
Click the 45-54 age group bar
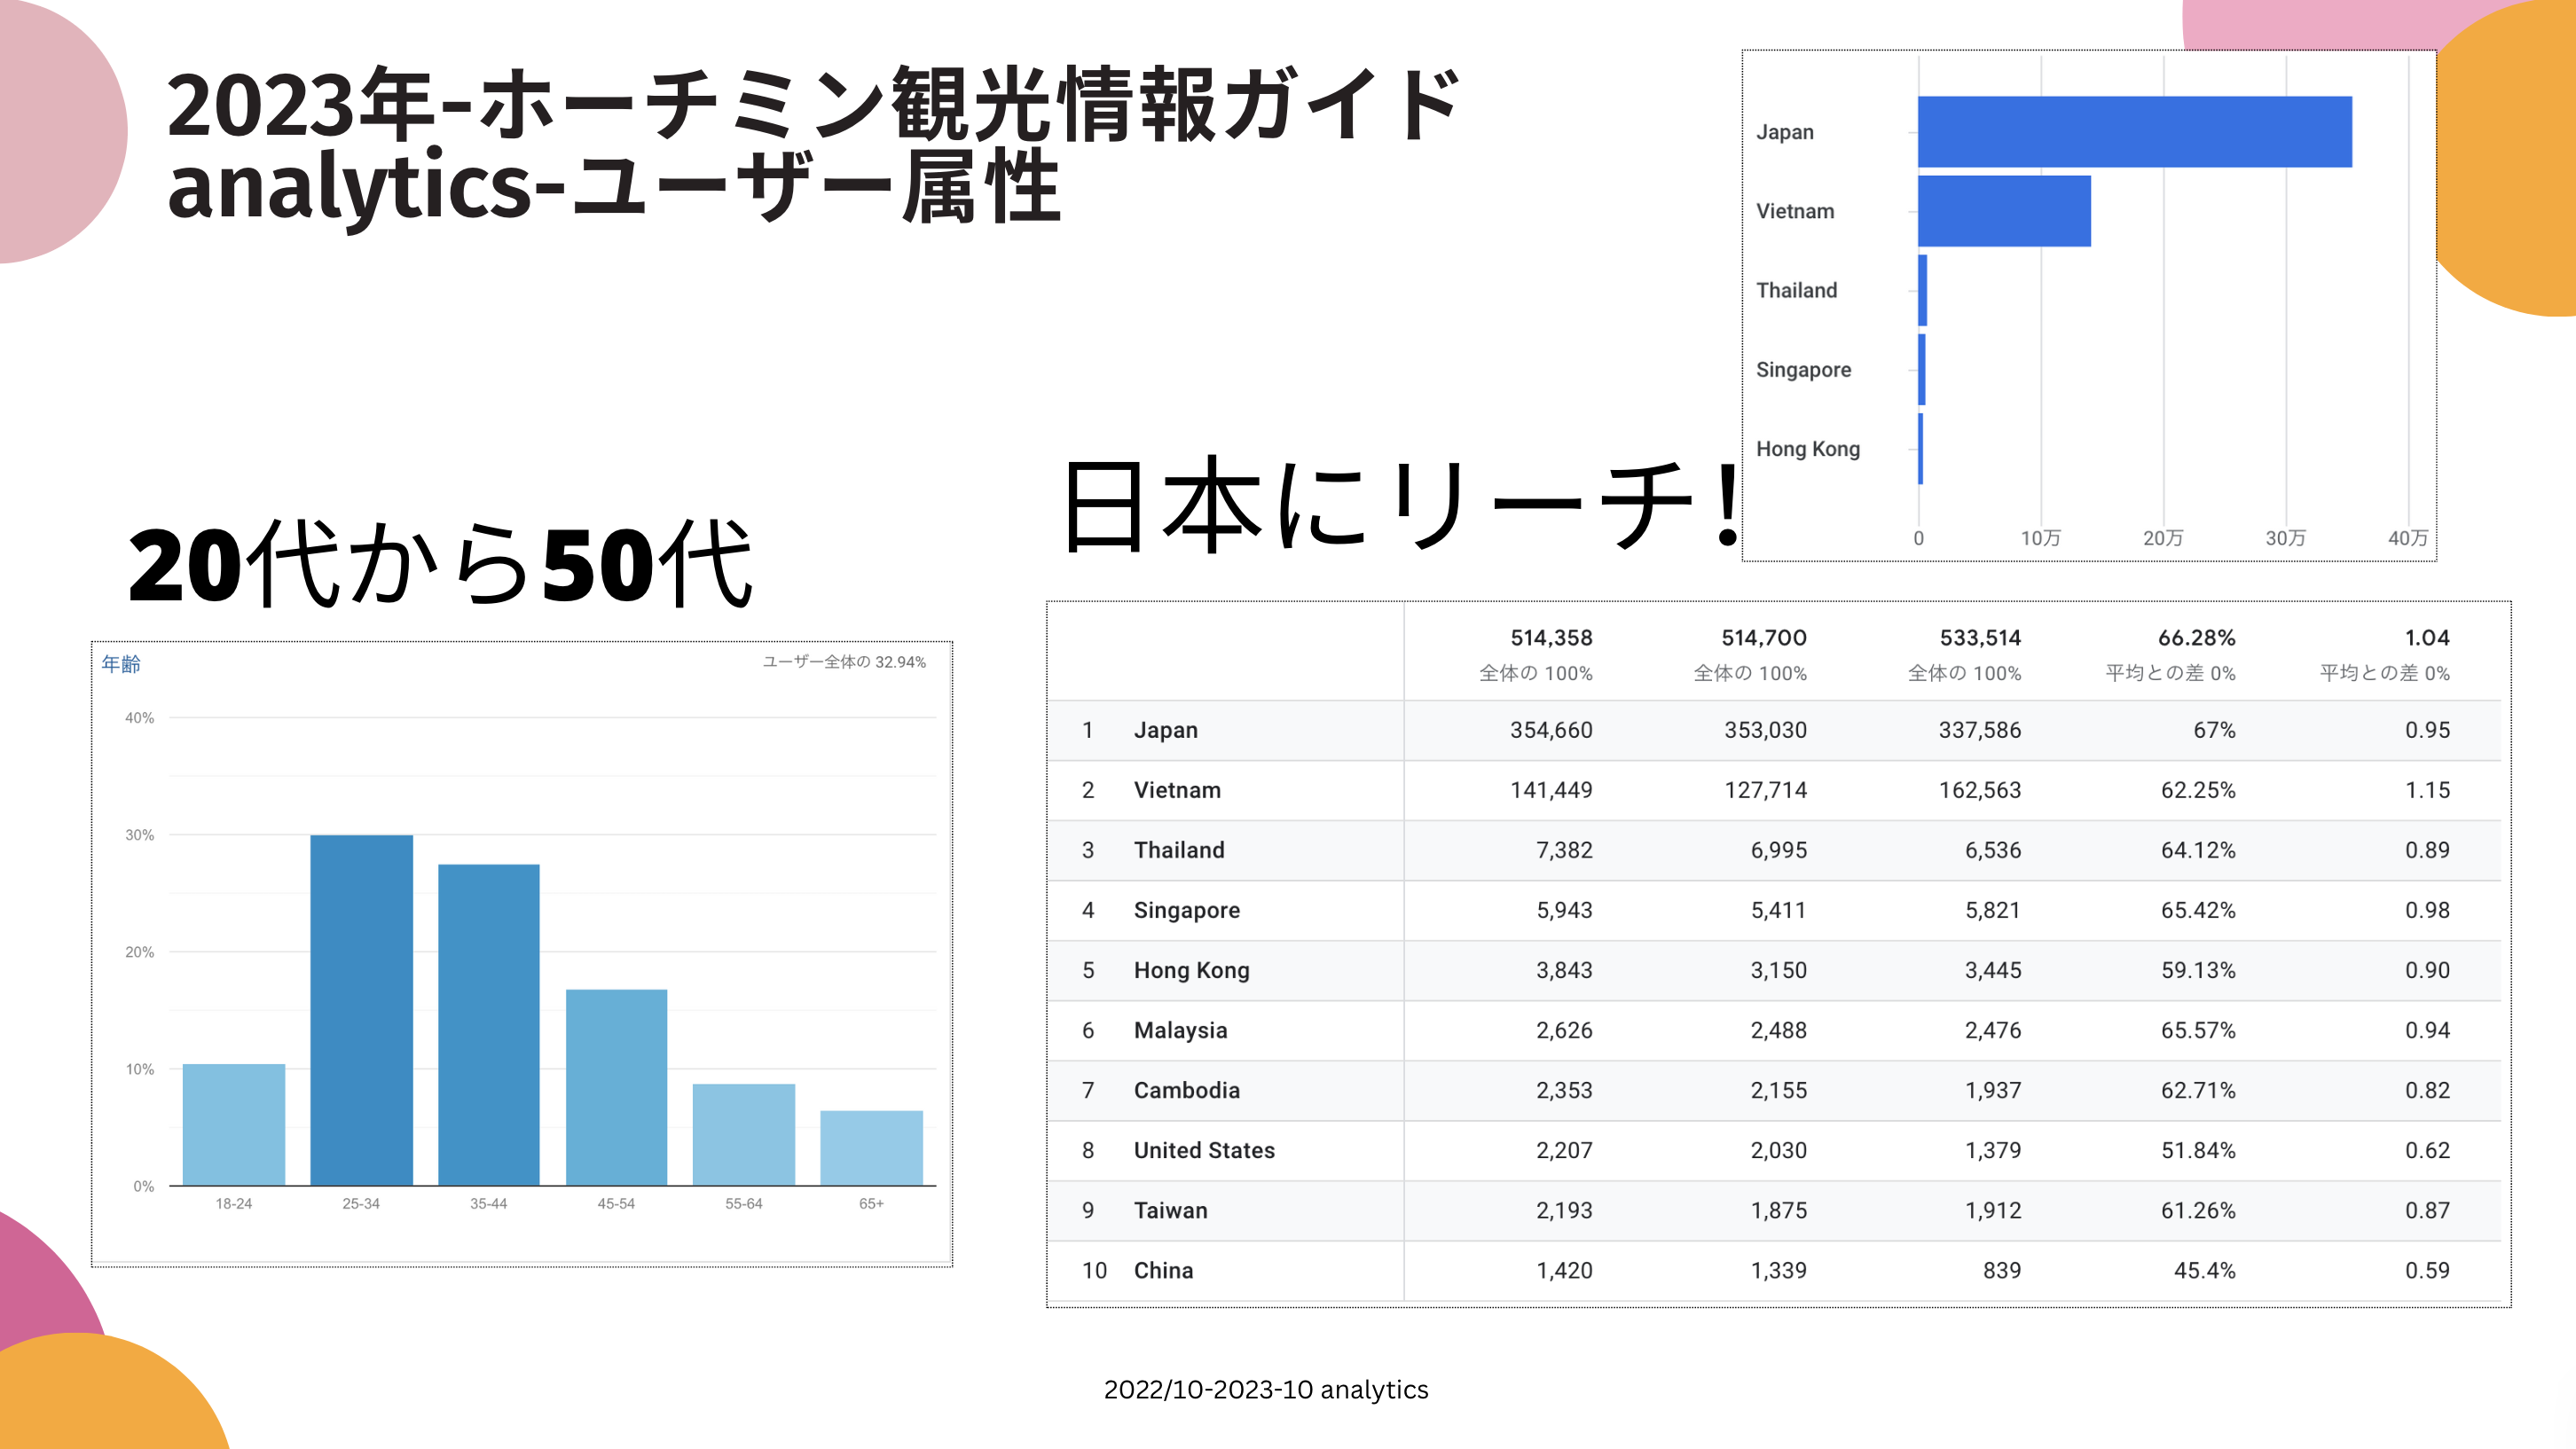(x=616, y=1087)
